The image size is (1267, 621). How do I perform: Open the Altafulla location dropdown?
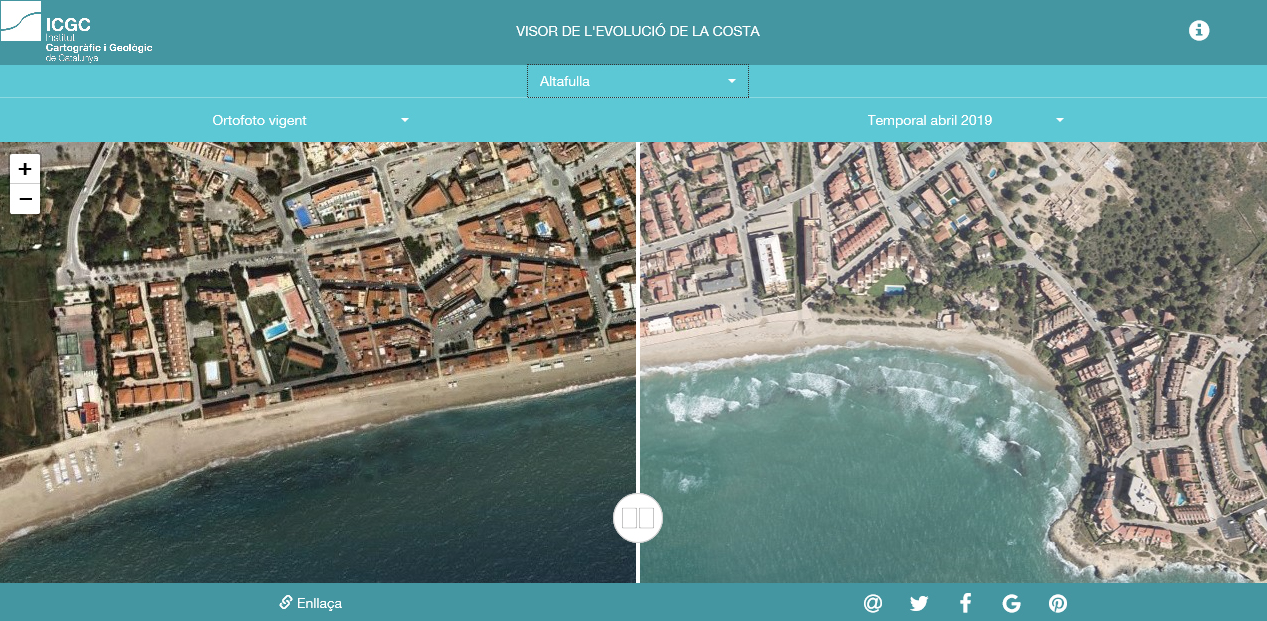(638, 81)
